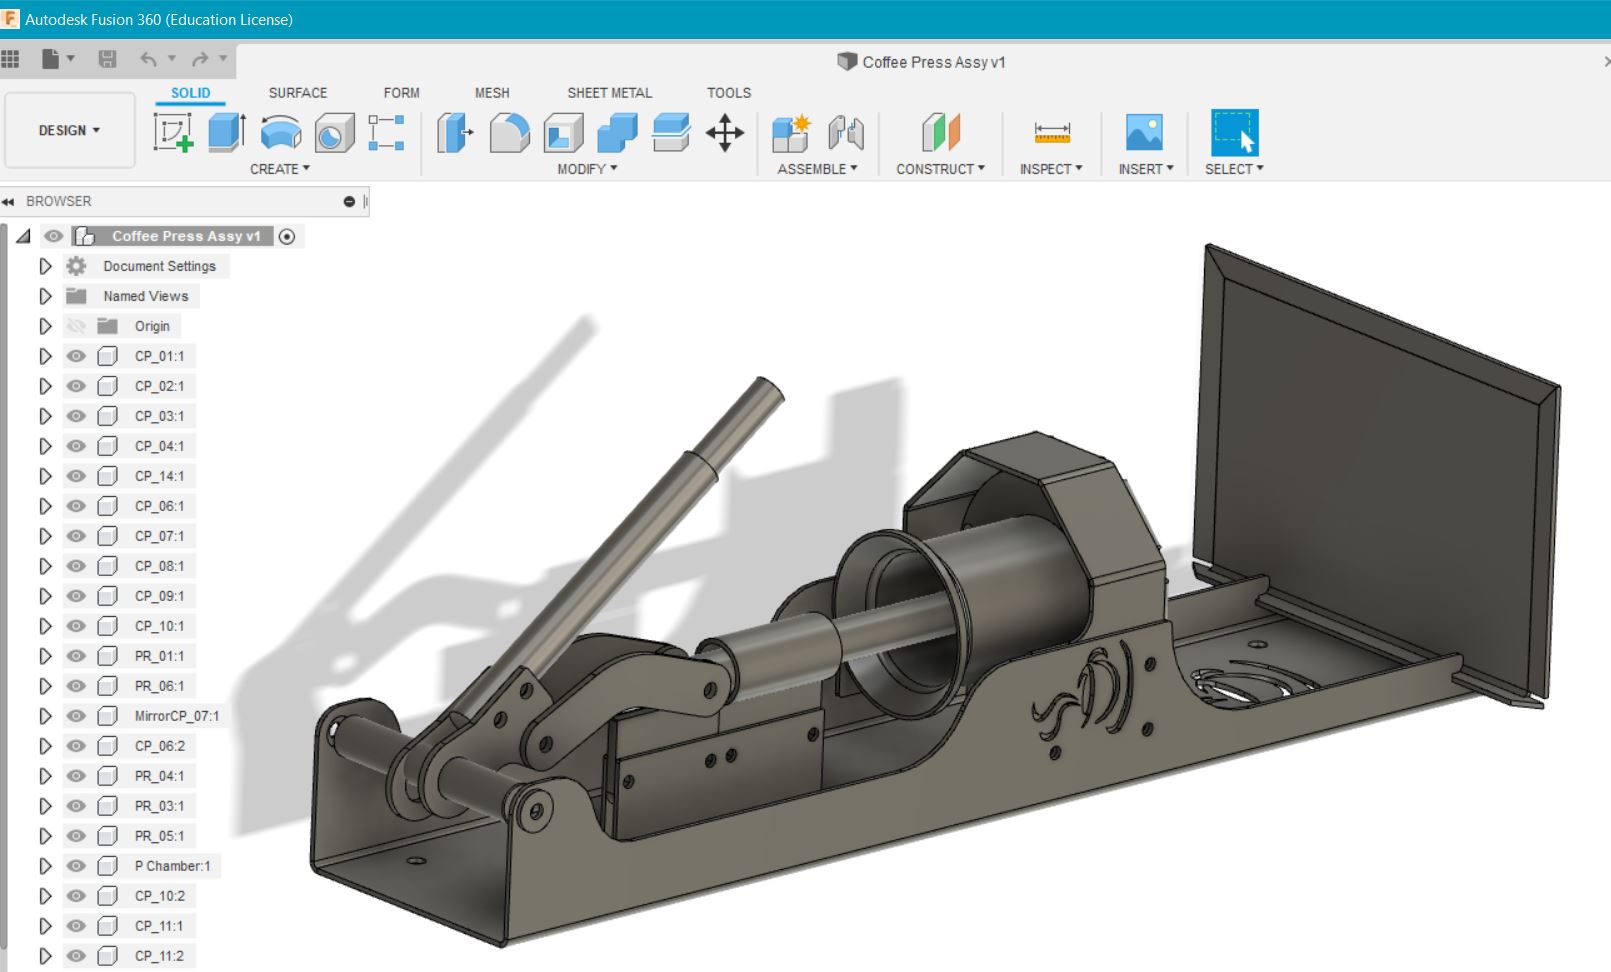The height and width of the screenshot is (972, 1611).
Task: Open the CONSTRUCT menu
Action: (x=940, y=169)
